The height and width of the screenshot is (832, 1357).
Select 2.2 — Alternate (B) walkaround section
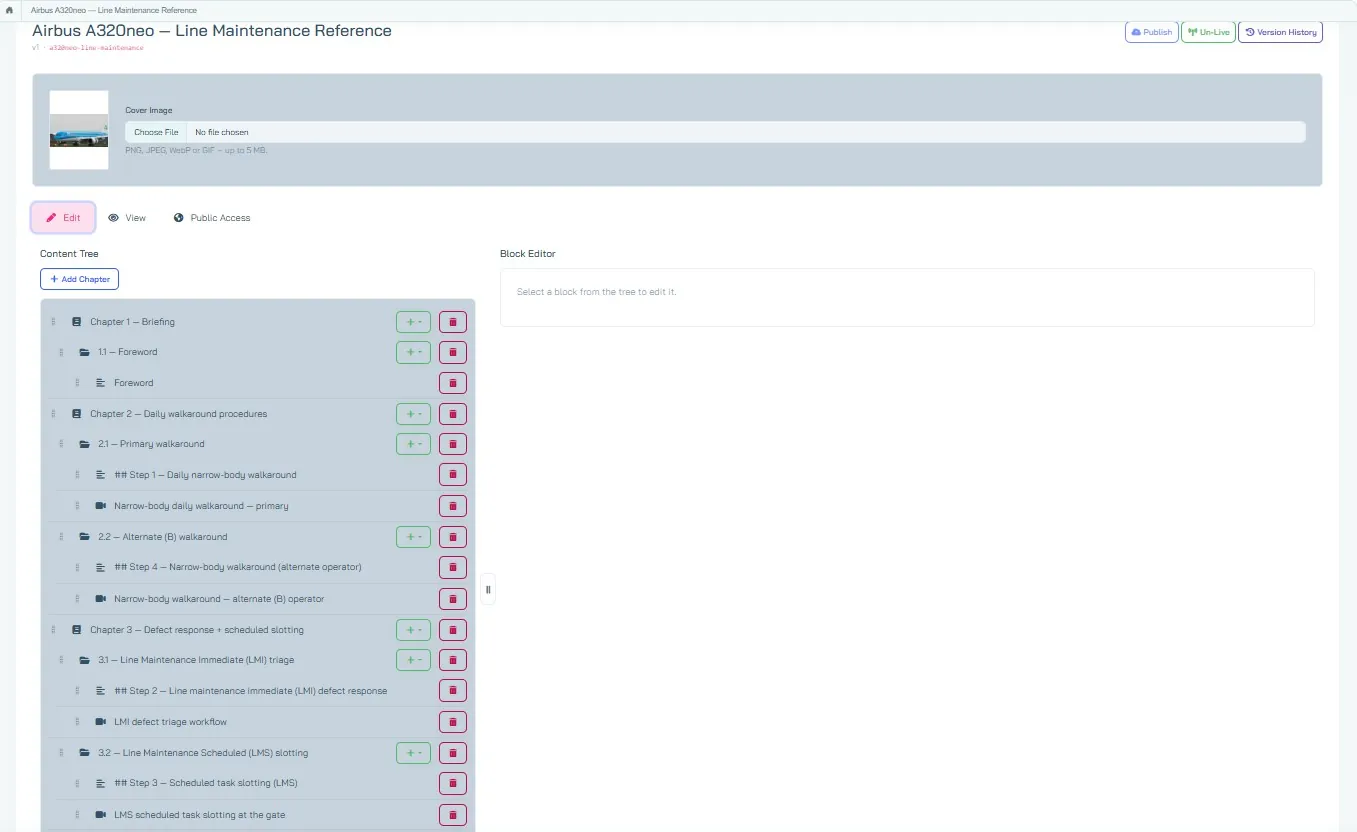163,537
